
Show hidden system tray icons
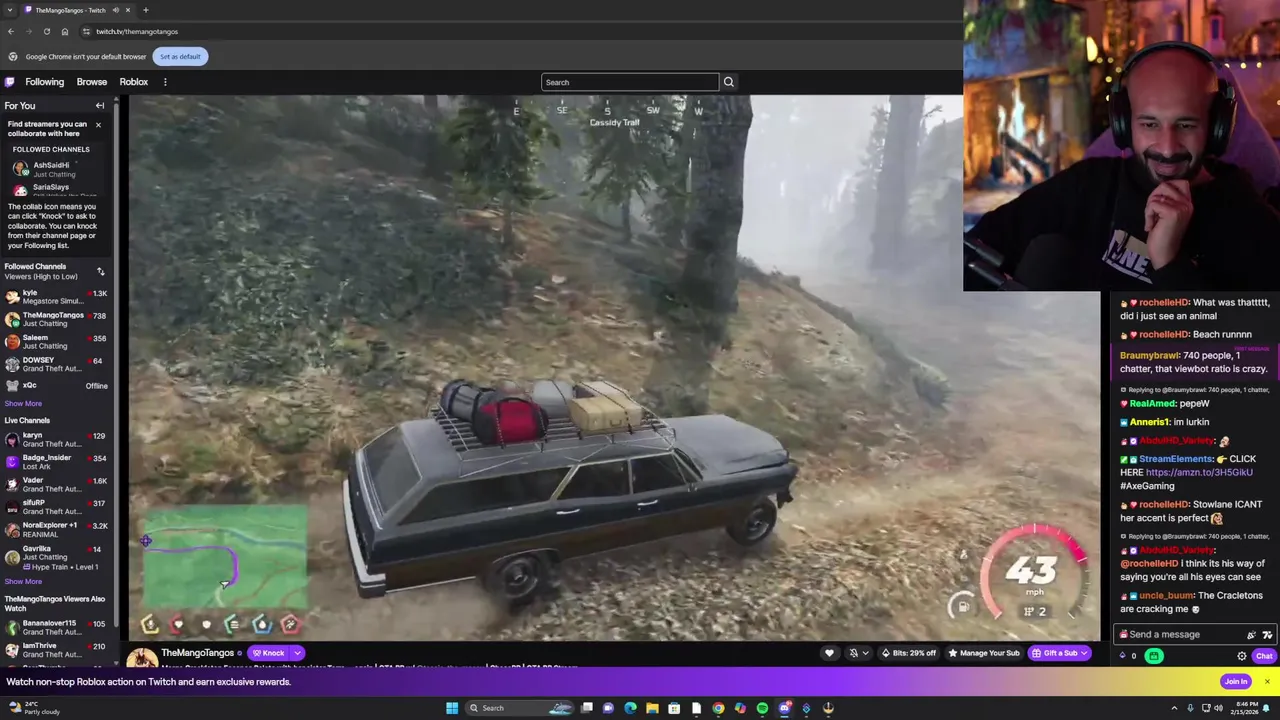(1174, 708)
